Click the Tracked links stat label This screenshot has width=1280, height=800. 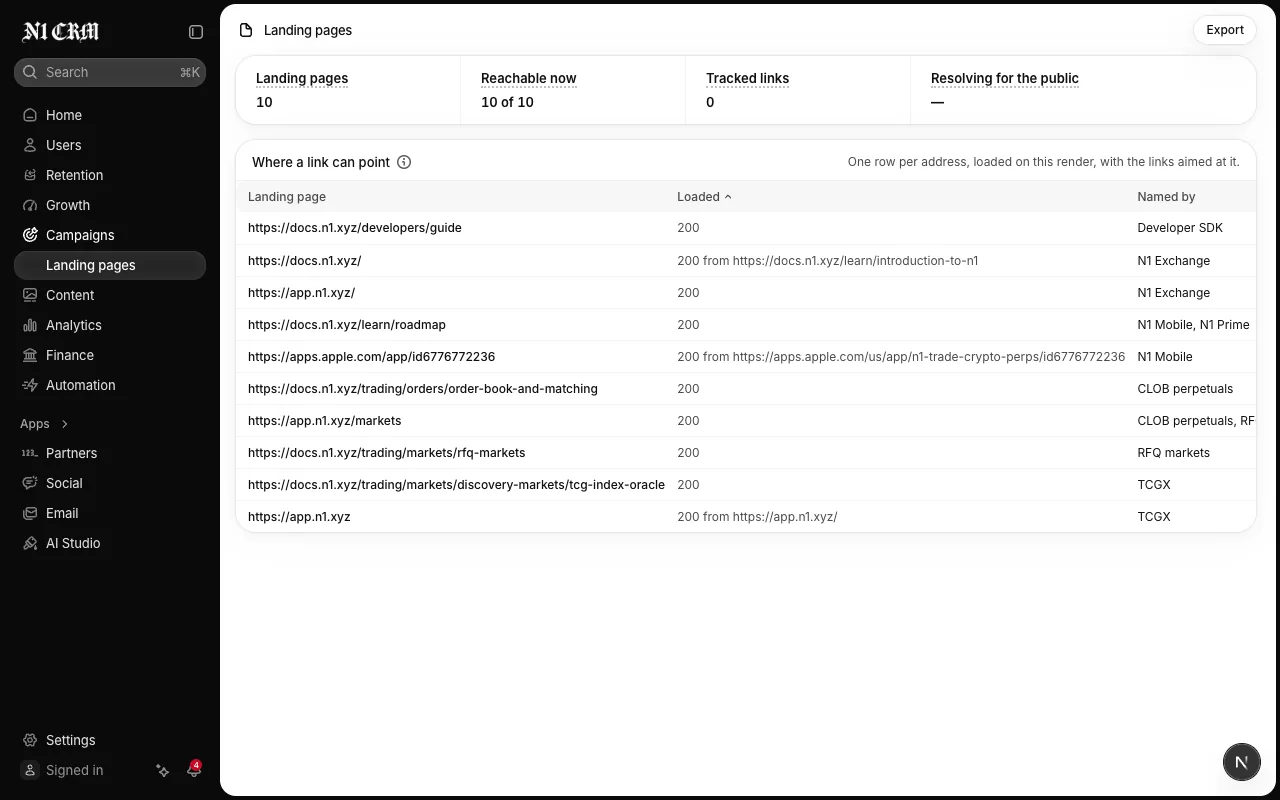tap(747, 78)
